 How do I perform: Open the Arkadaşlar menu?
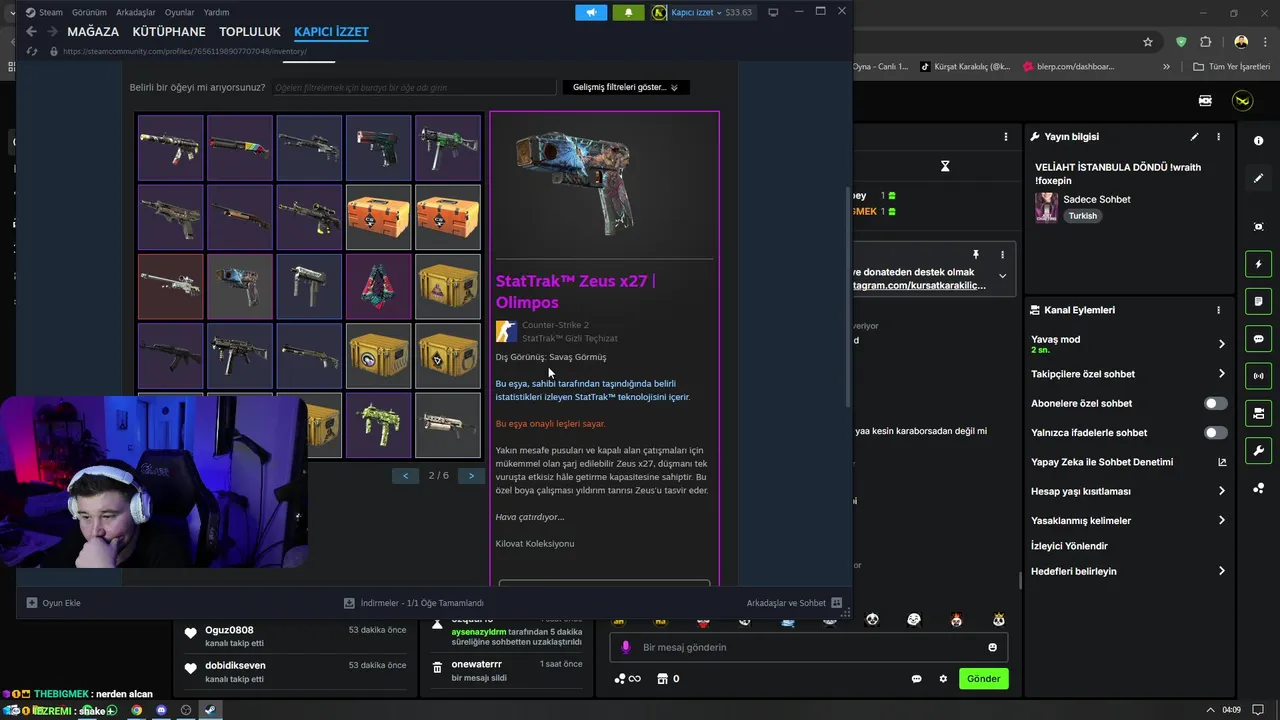click(x=135, y=12)
